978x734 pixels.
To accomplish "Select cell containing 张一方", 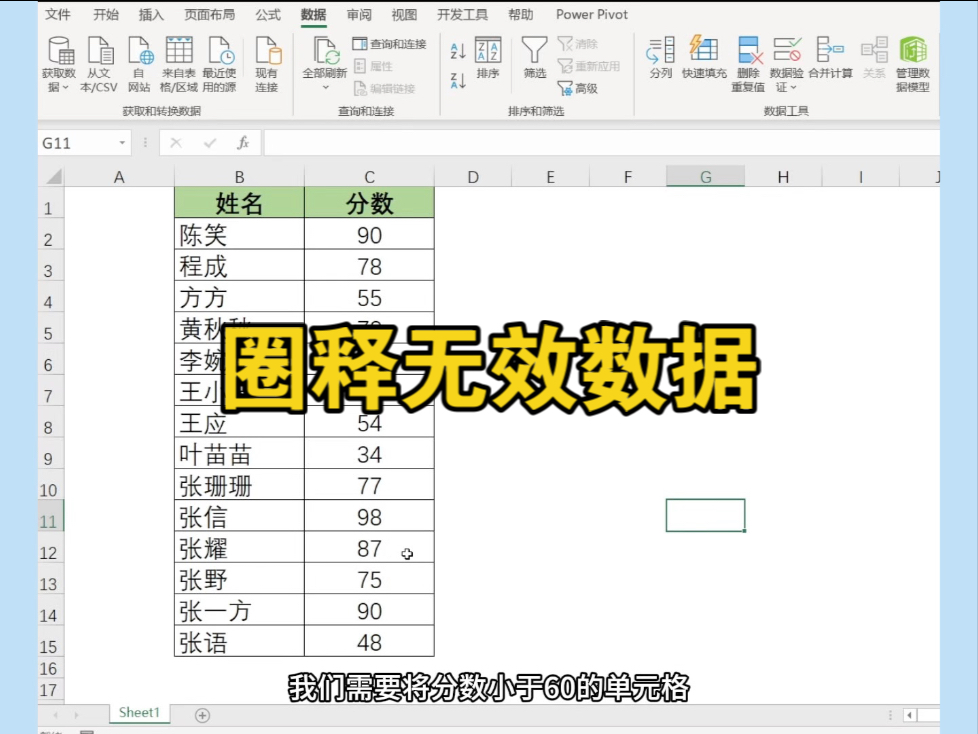I will pyautogui.click(x=239, y=610).
